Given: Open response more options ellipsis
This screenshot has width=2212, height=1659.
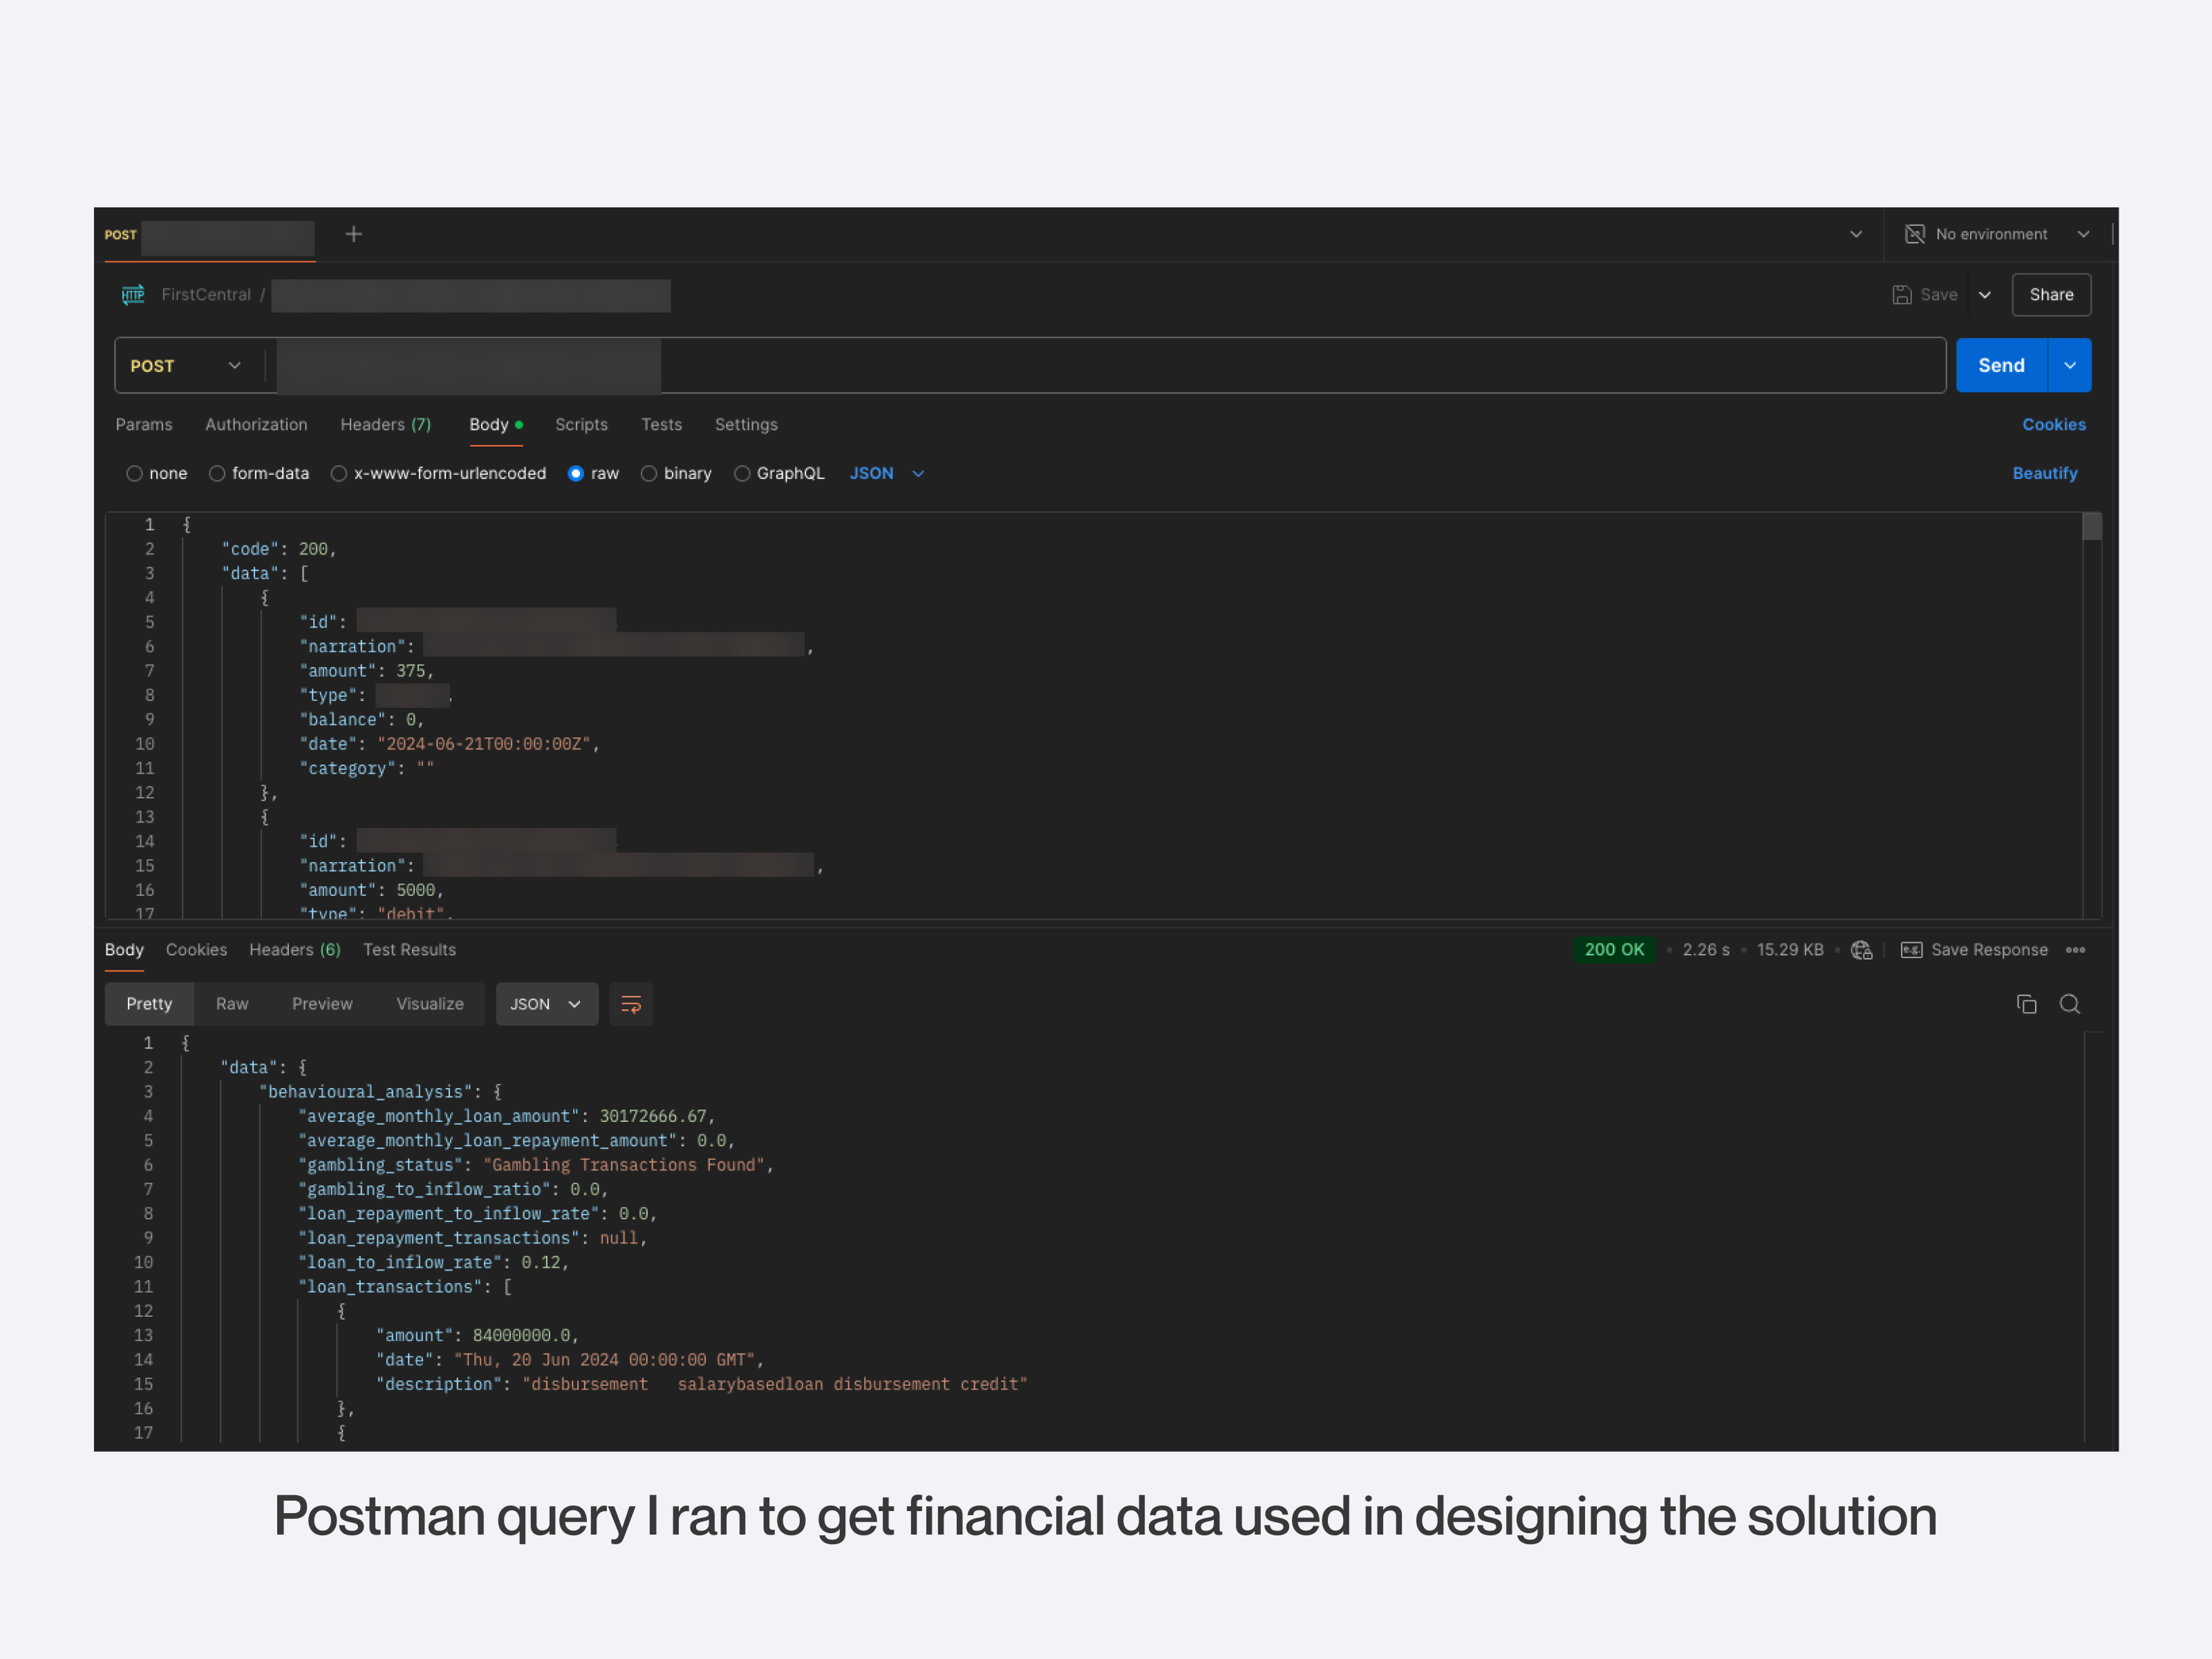Looking at the screenshot, I should tap(2075, 950).
